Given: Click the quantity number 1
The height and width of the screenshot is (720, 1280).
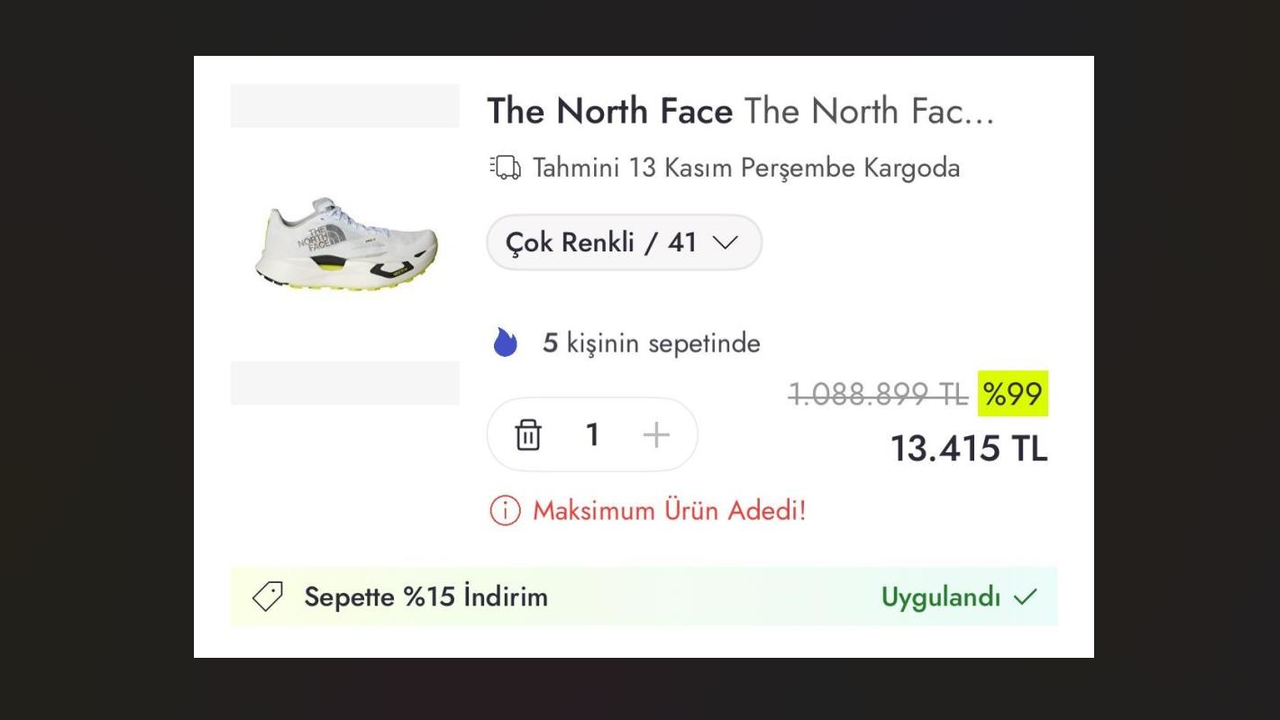Looking at the screenshot, I should [592, 435].
